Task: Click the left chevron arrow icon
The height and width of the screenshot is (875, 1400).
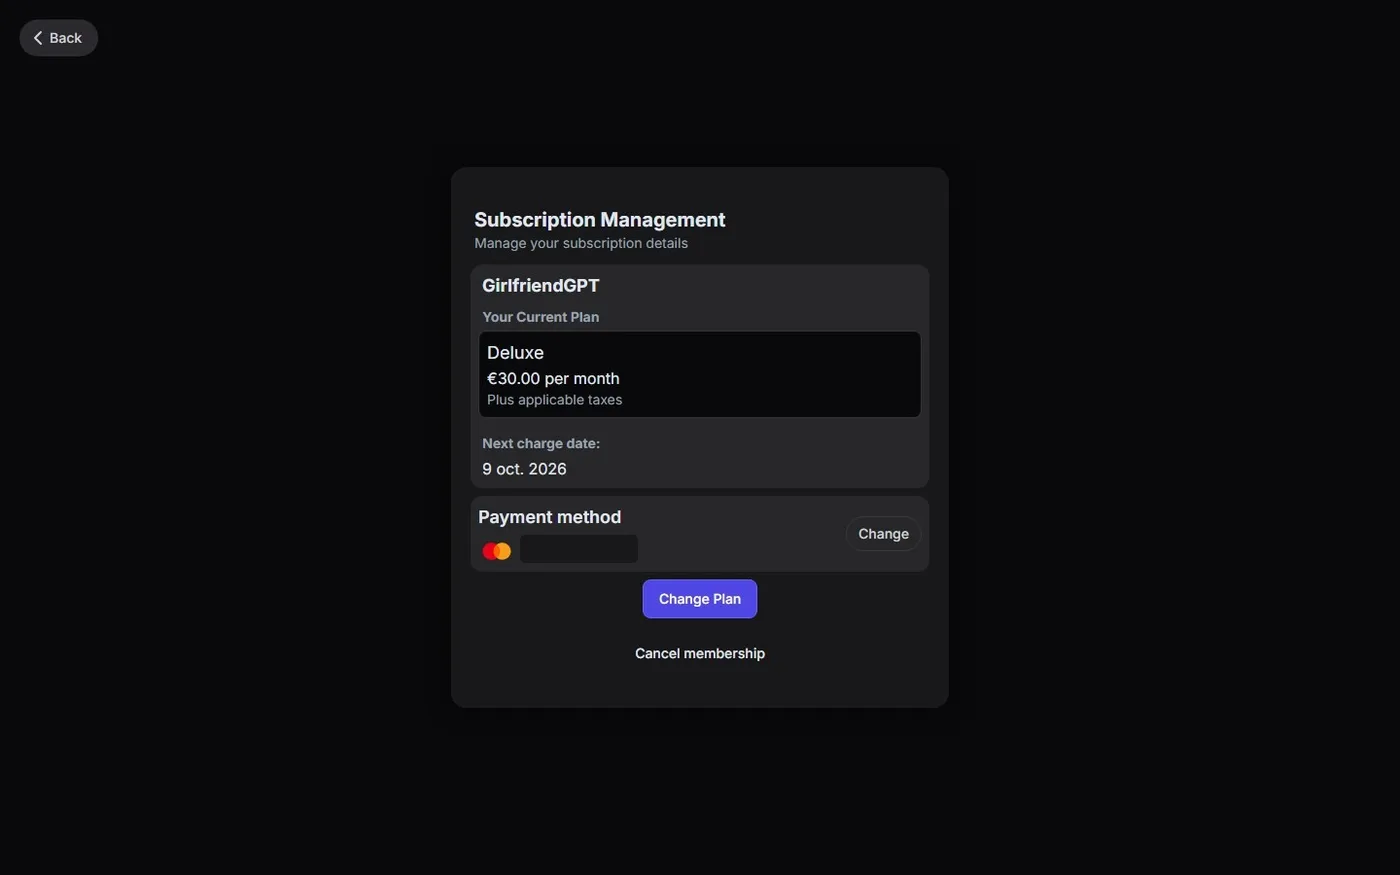Action: click(x=38, y=38)
